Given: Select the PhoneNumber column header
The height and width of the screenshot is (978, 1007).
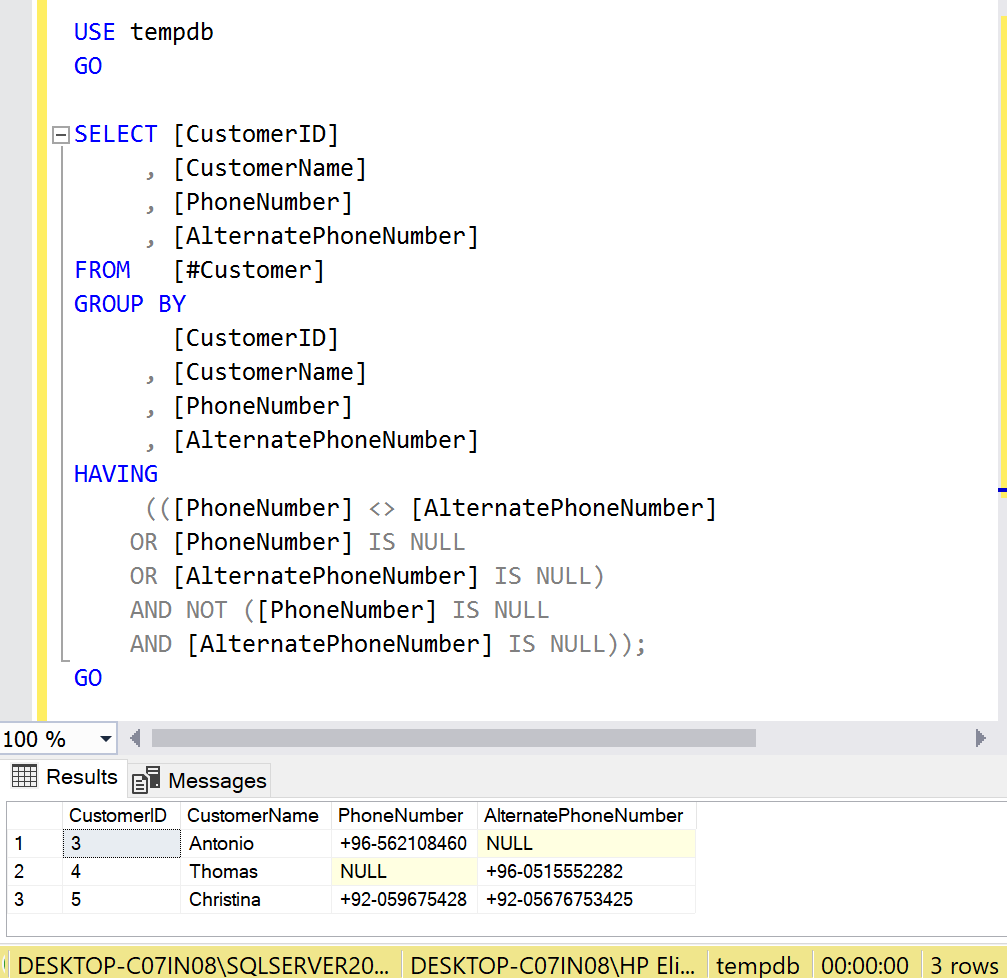Looking at the screenshot, I should coord(401,815).
